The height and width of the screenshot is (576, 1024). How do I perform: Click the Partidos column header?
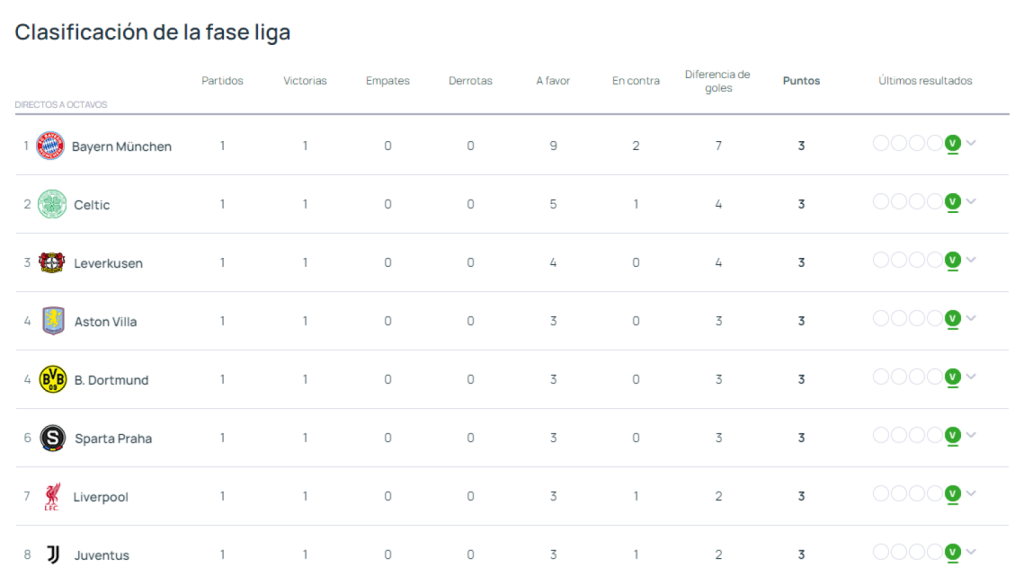(222, 81)
